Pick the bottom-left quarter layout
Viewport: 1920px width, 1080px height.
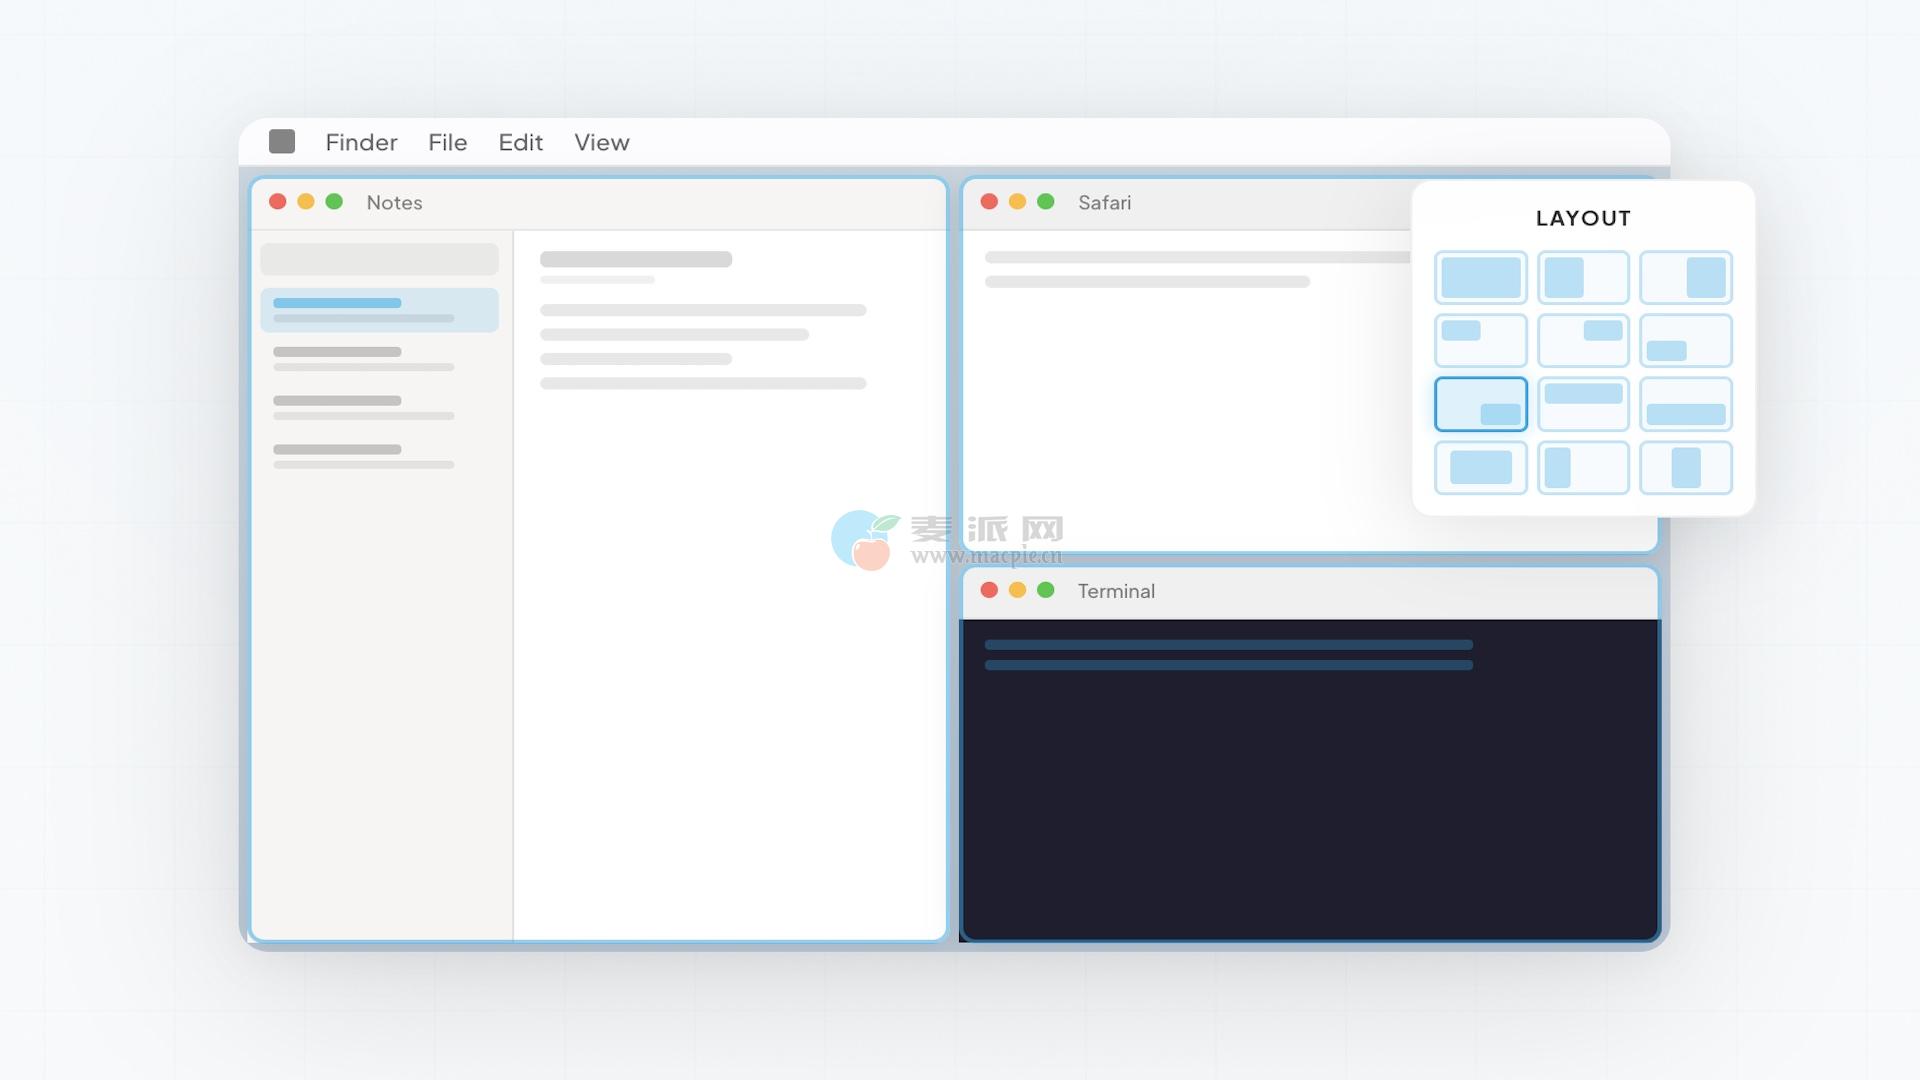pyautogui.click(x=1686, y=340)
